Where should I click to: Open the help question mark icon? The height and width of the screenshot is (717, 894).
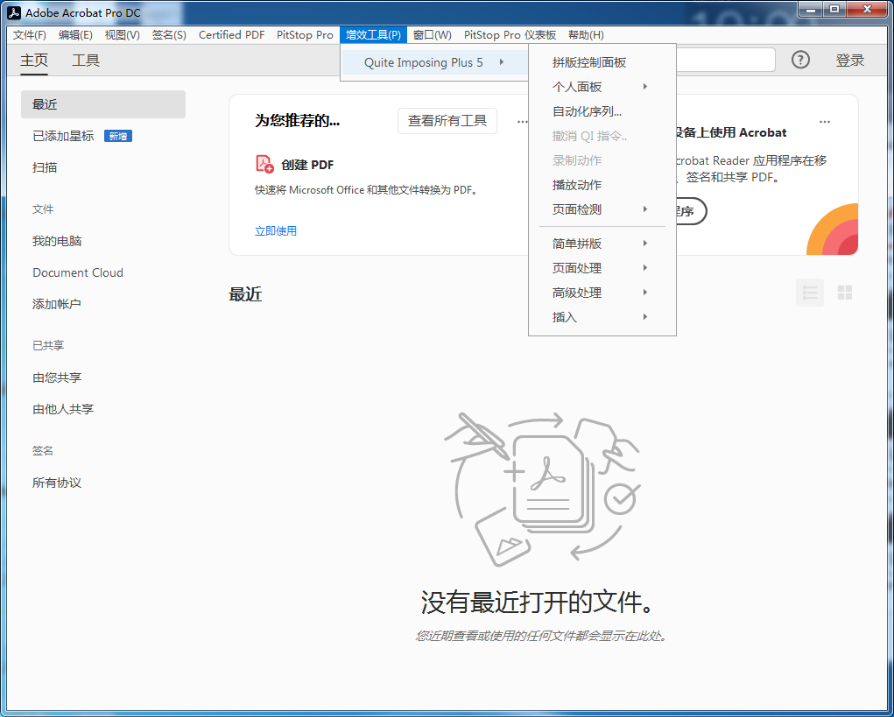[x=800, y=60]
